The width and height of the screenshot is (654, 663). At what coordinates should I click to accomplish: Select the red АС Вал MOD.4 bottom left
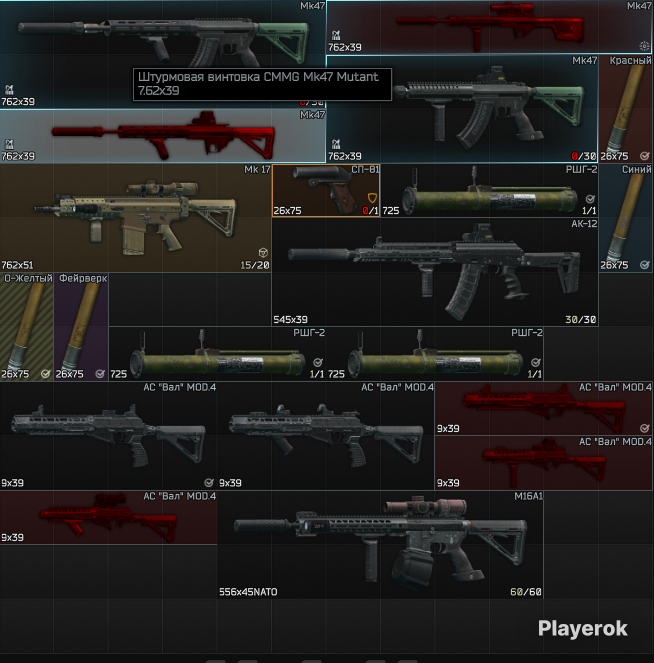click(109, 518)
